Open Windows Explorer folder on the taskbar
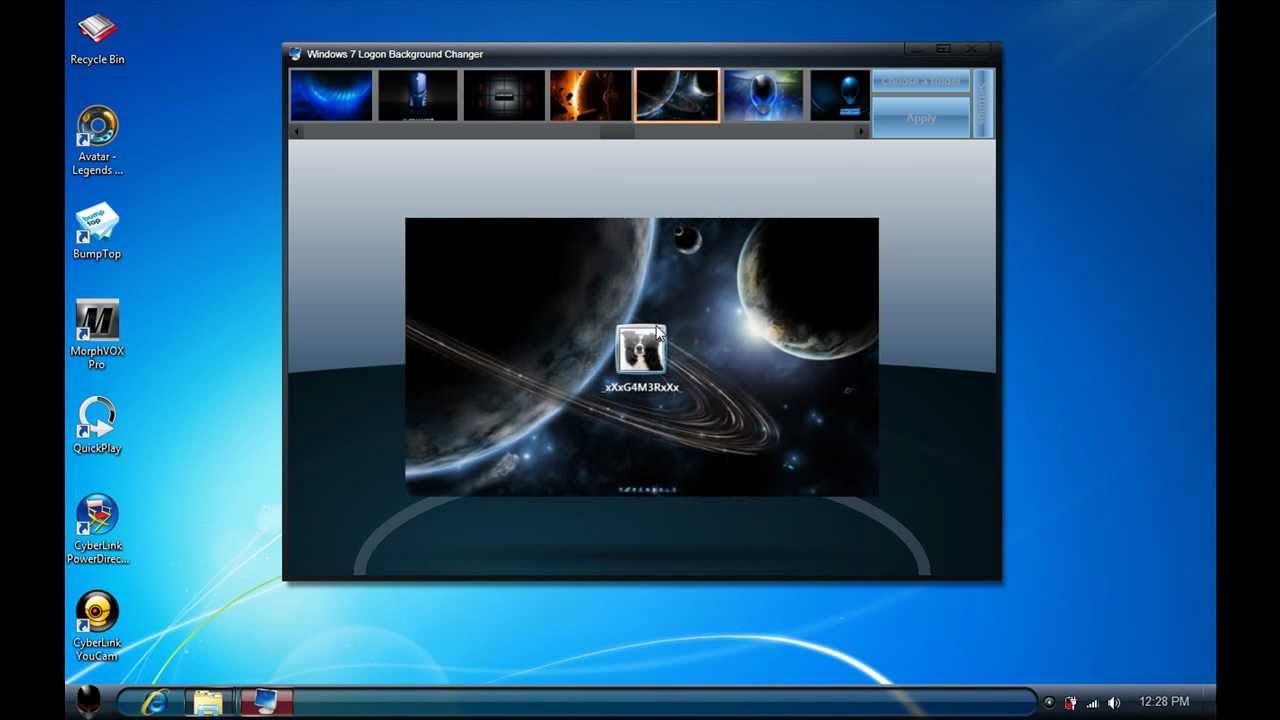Viewport: 1280px width, 720px height. (208, 702)
